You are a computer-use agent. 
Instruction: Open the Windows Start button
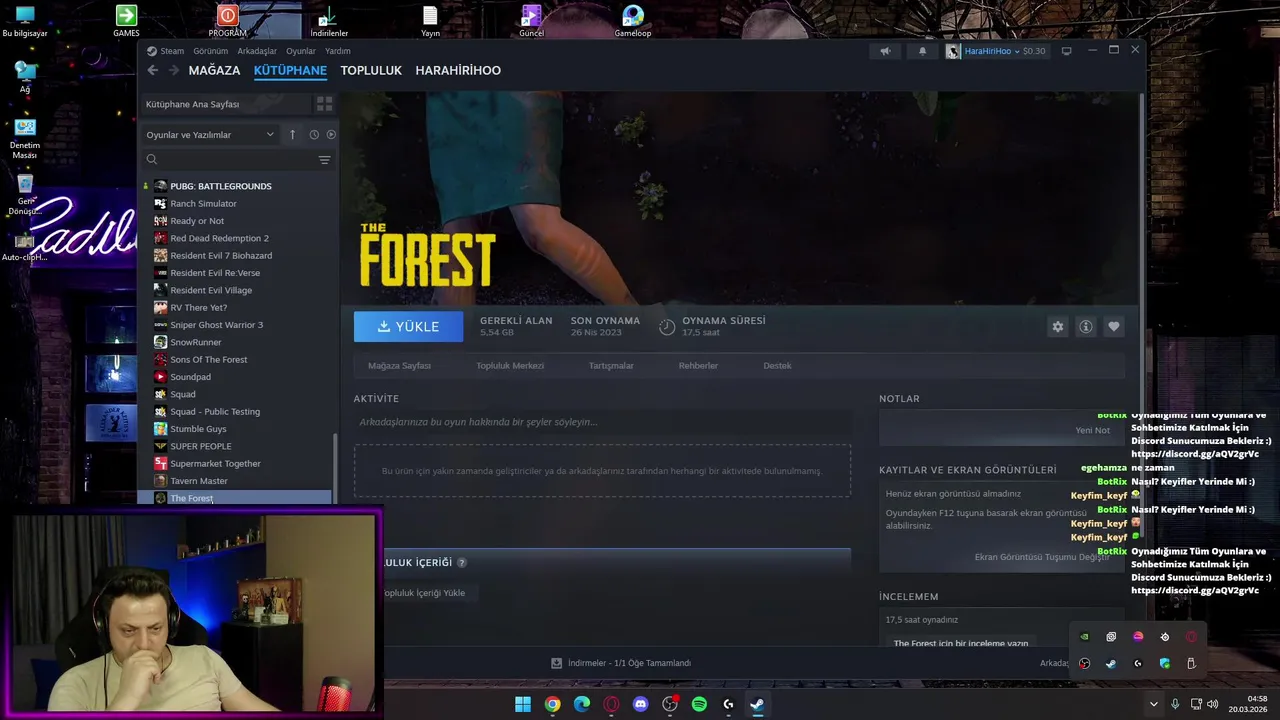pyautogui.click(x=523, y=704)
